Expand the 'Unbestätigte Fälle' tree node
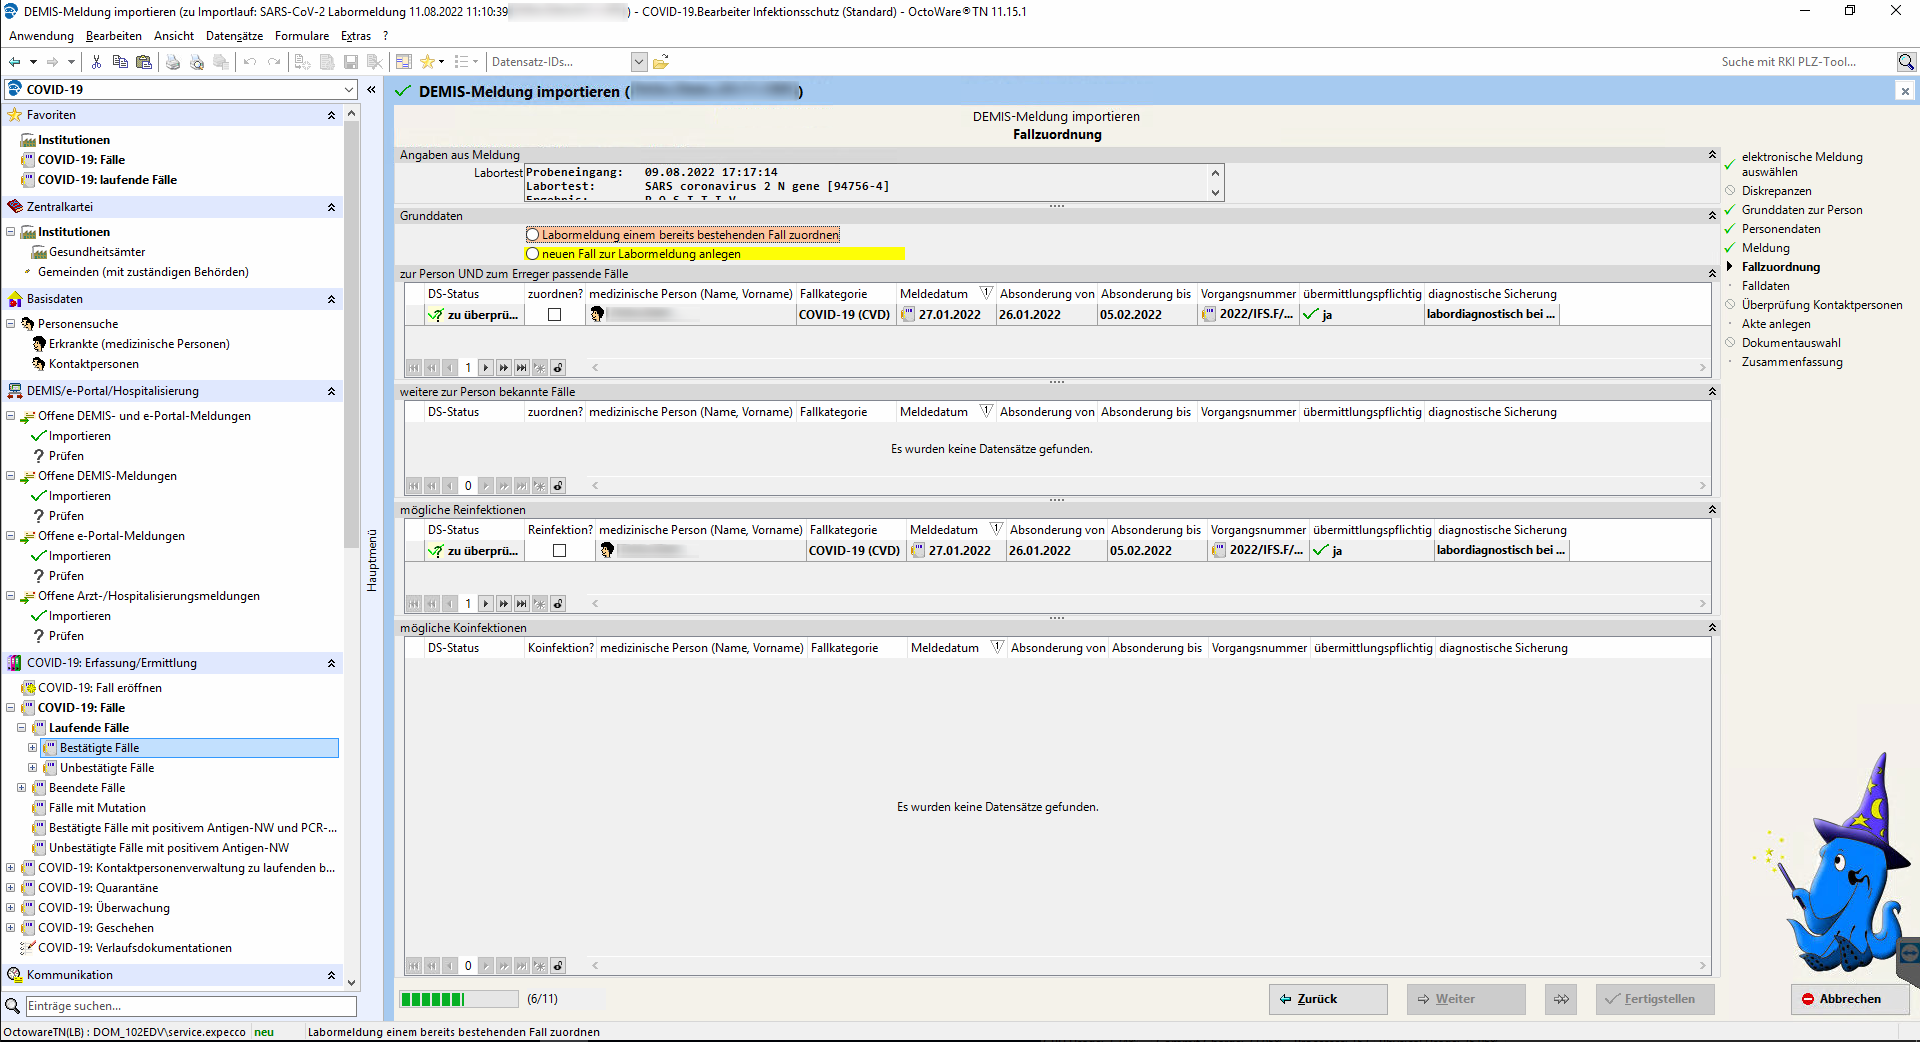 [32, 768]
